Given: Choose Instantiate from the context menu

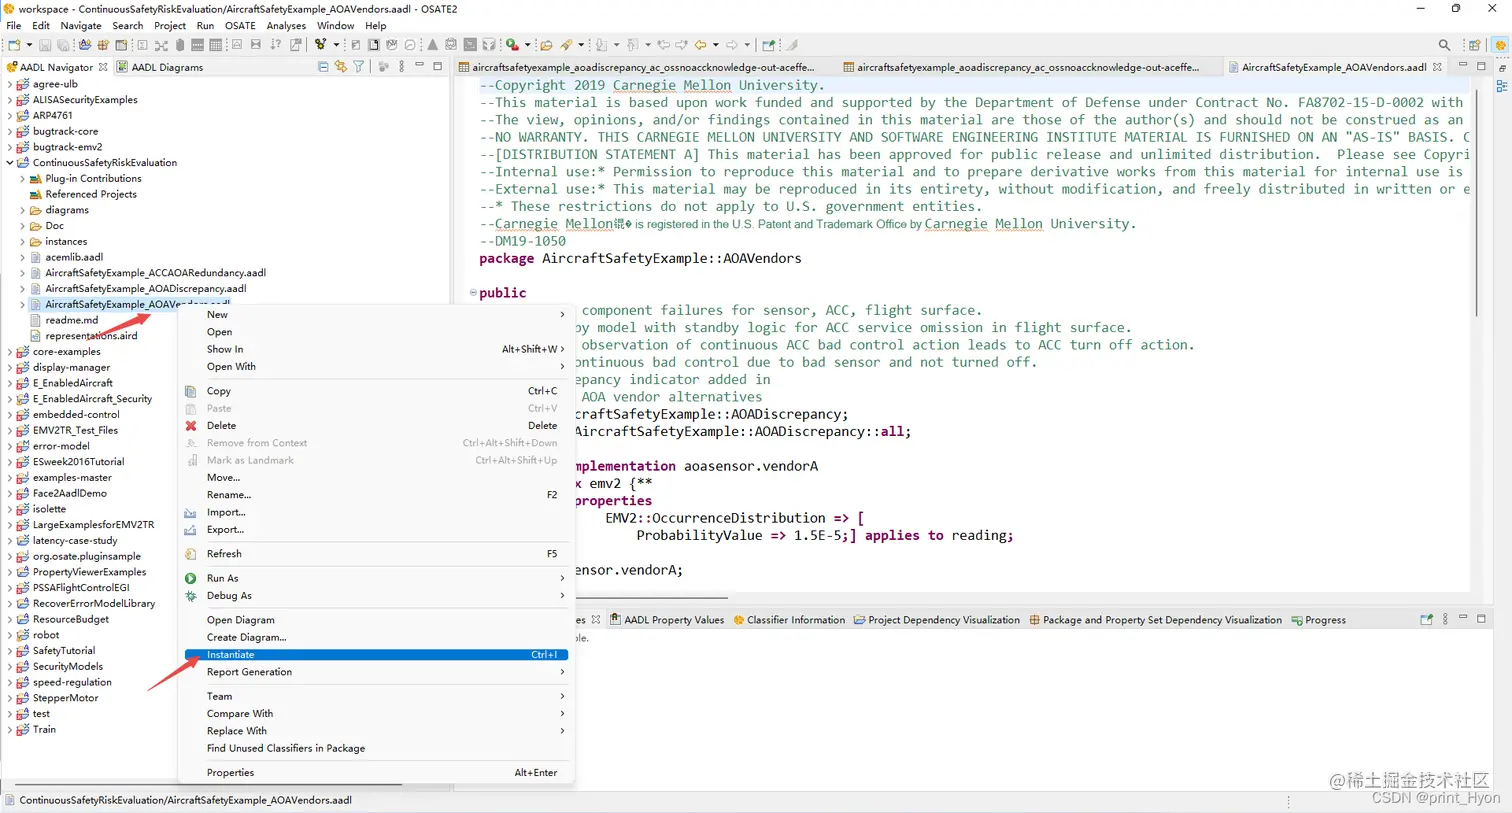Looking at the screenshot, I should click(376, 655).
